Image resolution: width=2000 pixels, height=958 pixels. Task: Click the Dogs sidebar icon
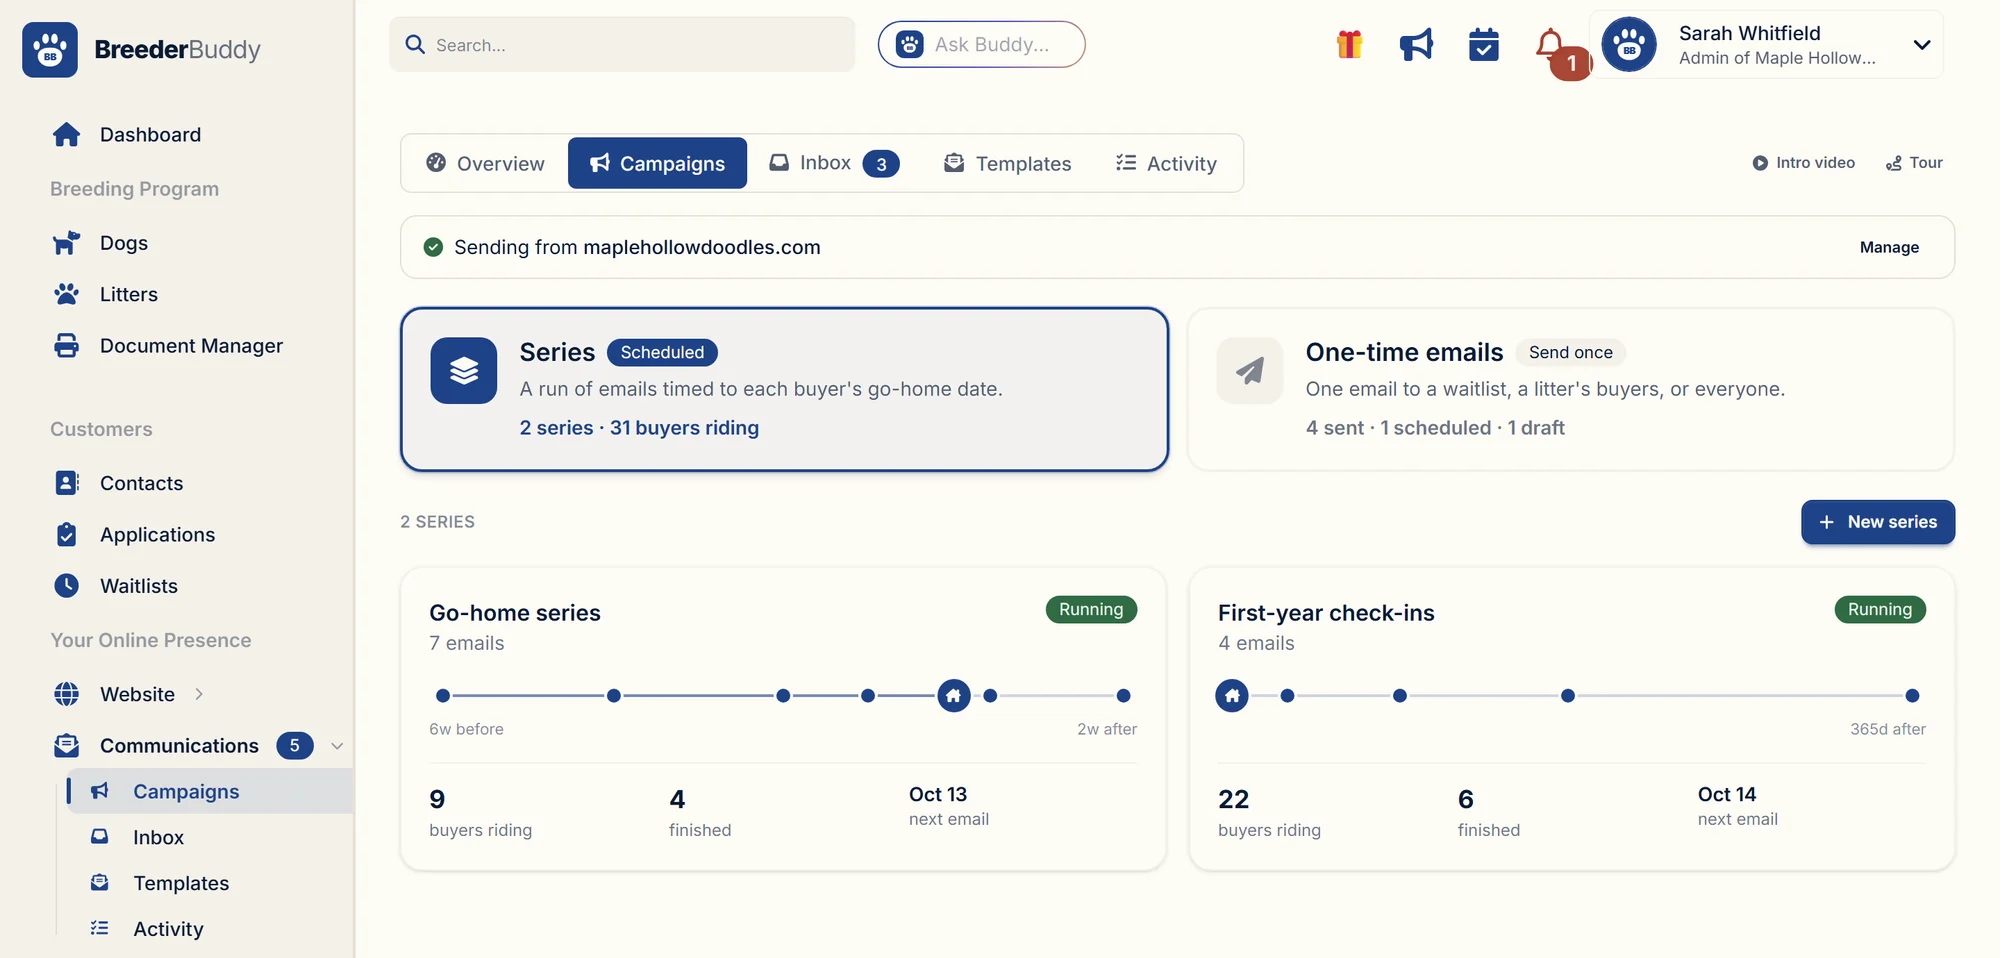tap(66, 243)
